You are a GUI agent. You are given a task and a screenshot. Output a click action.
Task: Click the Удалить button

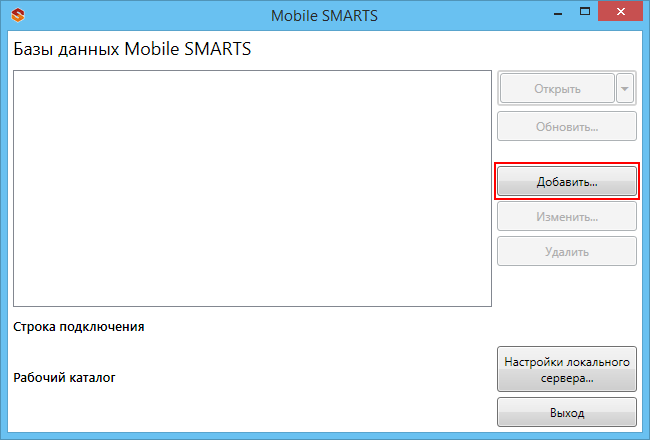click(567, 251)
